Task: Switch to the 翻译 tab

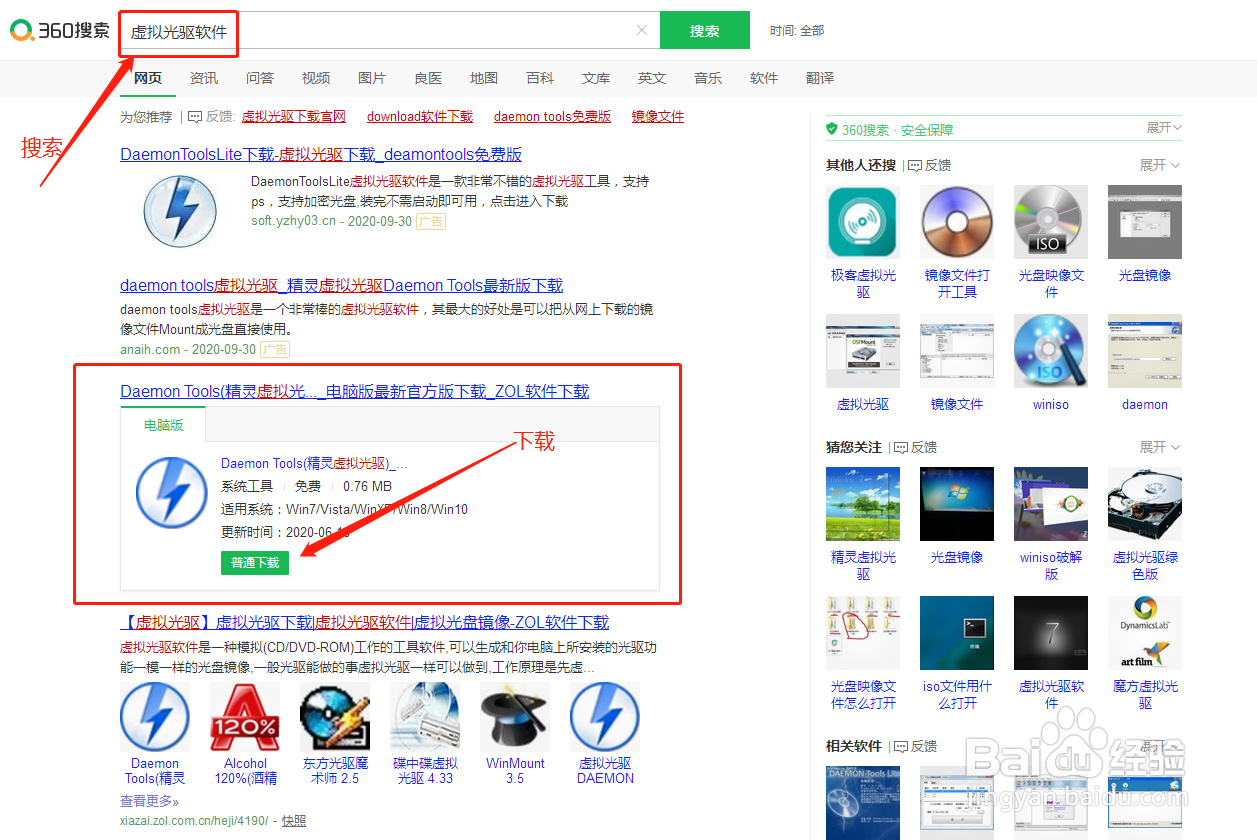Action: pyautogui.click(x=820, y=78)
